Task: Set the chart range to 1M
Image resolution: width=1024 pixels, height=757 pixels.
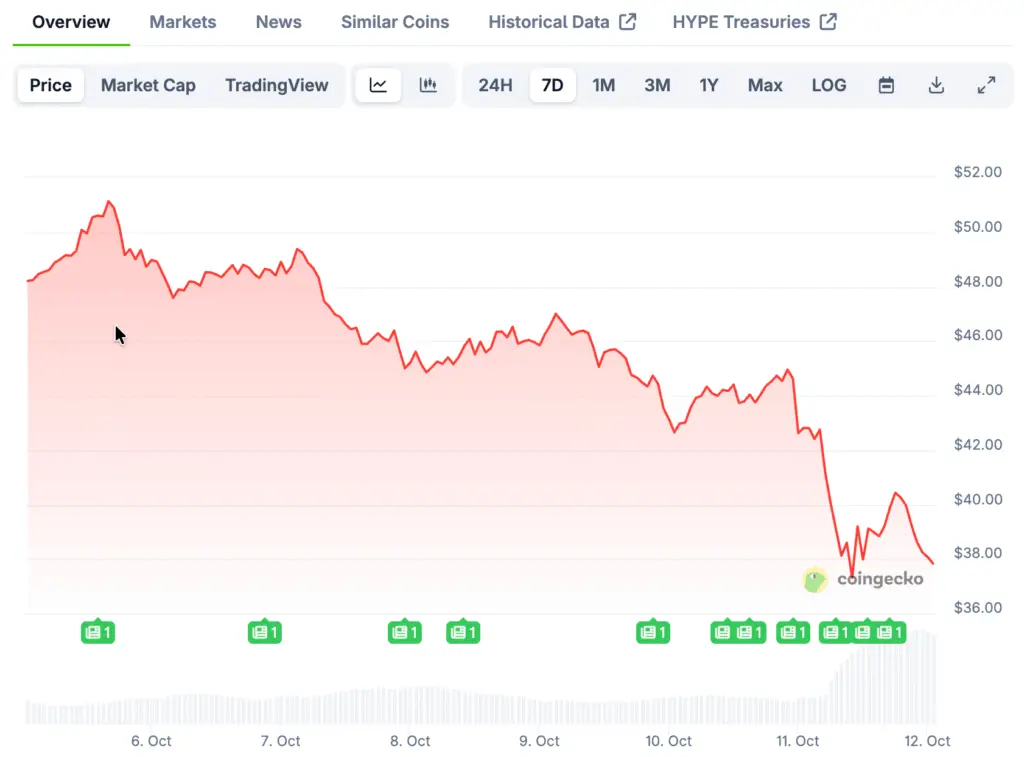Action: 603,85
